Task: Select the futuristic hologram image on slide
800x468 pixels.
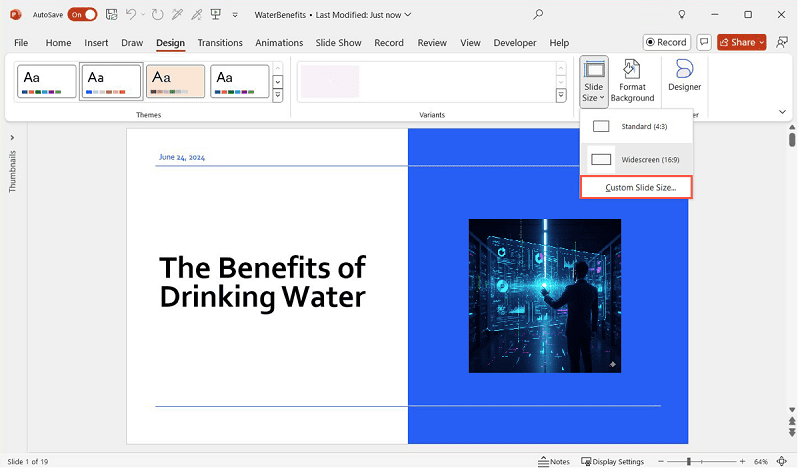Action: click(545, 296)
